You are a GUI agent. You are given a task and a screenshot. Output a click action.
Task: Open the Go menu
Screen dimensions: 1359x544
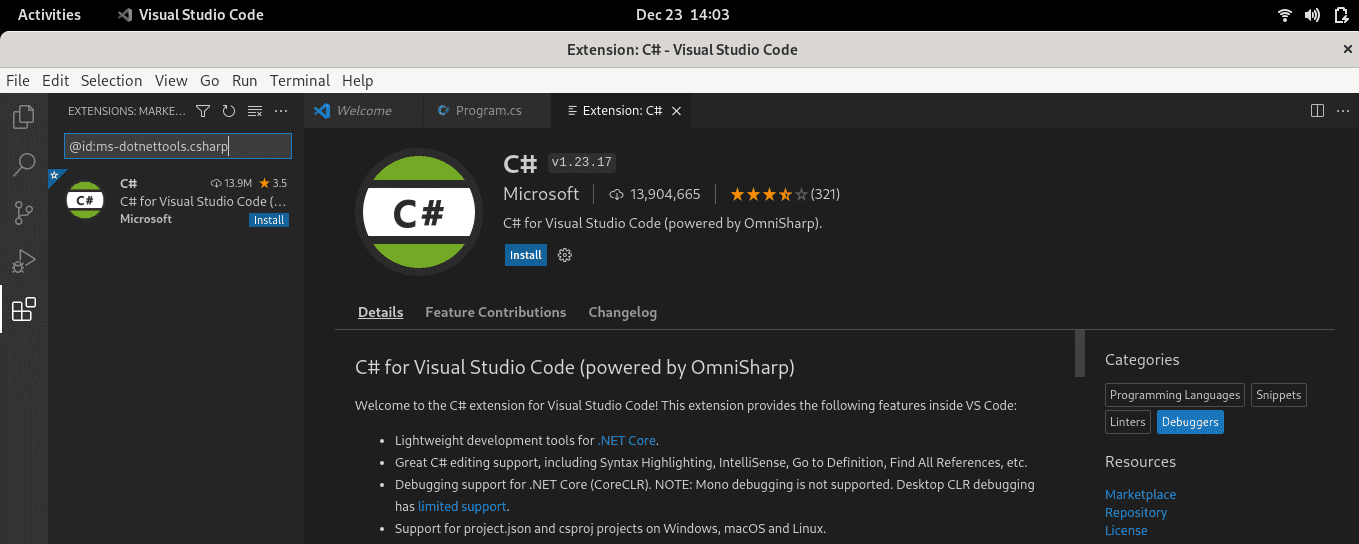(209, 81)
